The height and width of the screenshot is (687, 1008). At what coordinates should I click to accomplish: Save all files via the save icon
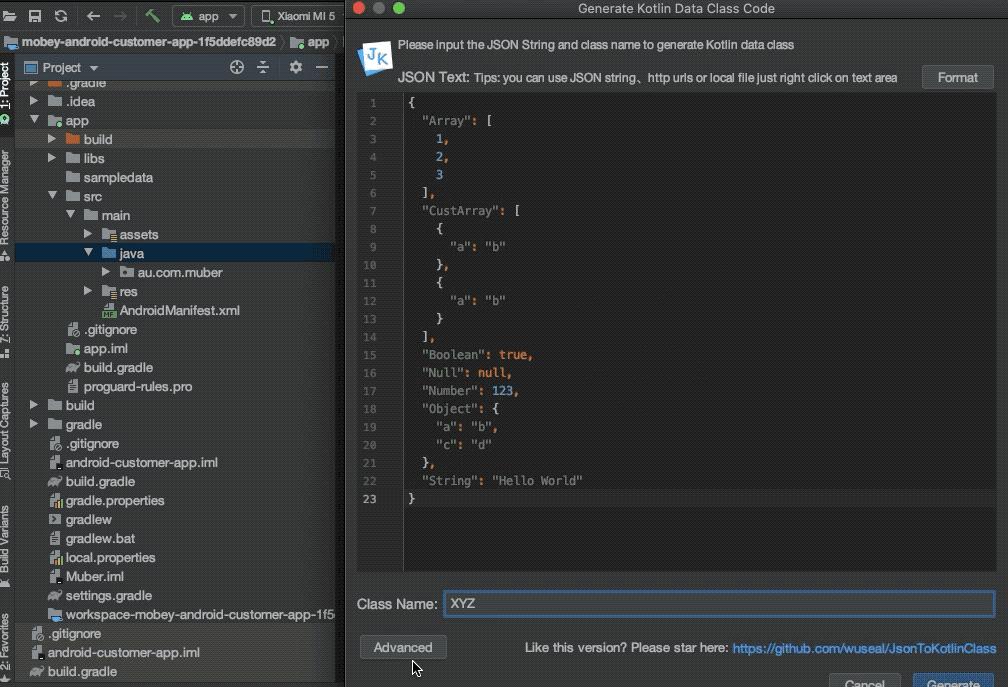click(x=34, y=16)
